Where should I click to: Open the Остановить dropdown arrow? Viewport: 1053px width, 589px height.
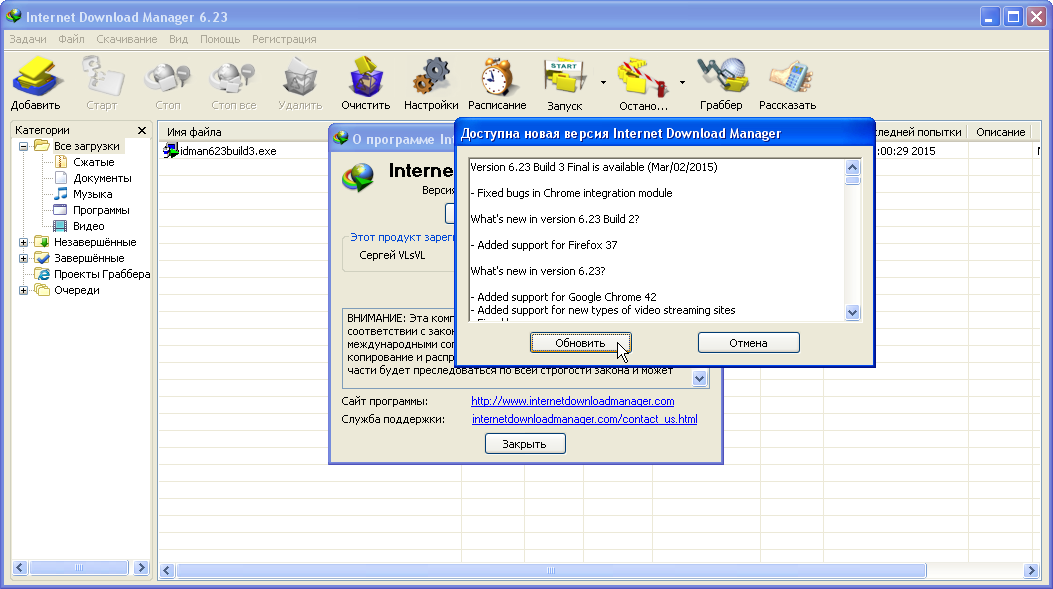coord(682,83)
